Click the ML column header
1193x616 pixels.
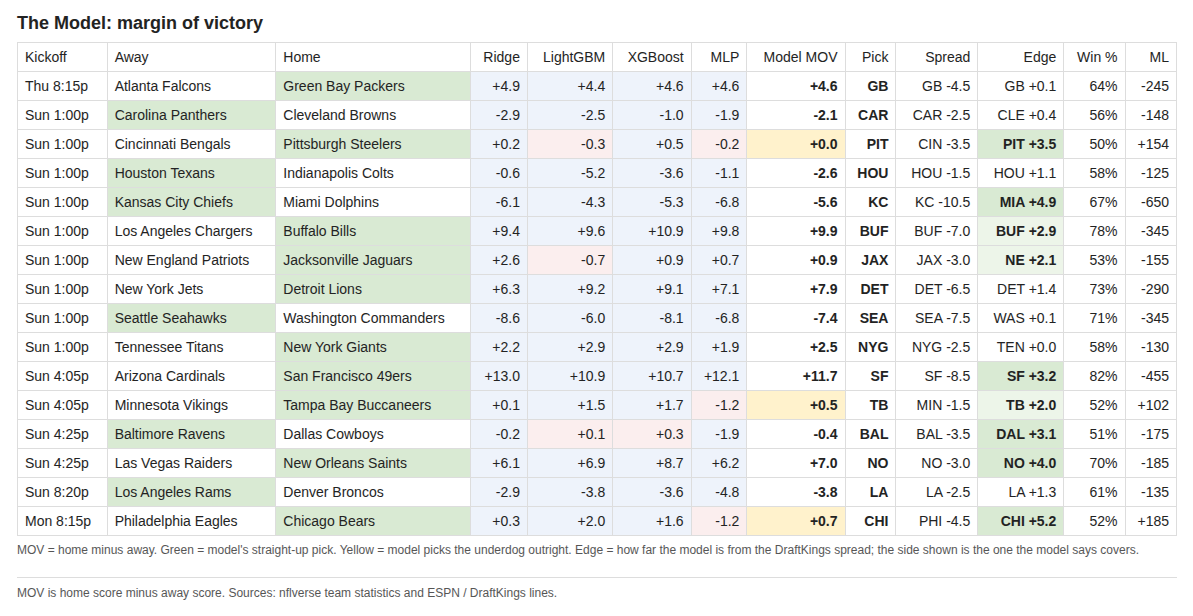coord(1150,57)
